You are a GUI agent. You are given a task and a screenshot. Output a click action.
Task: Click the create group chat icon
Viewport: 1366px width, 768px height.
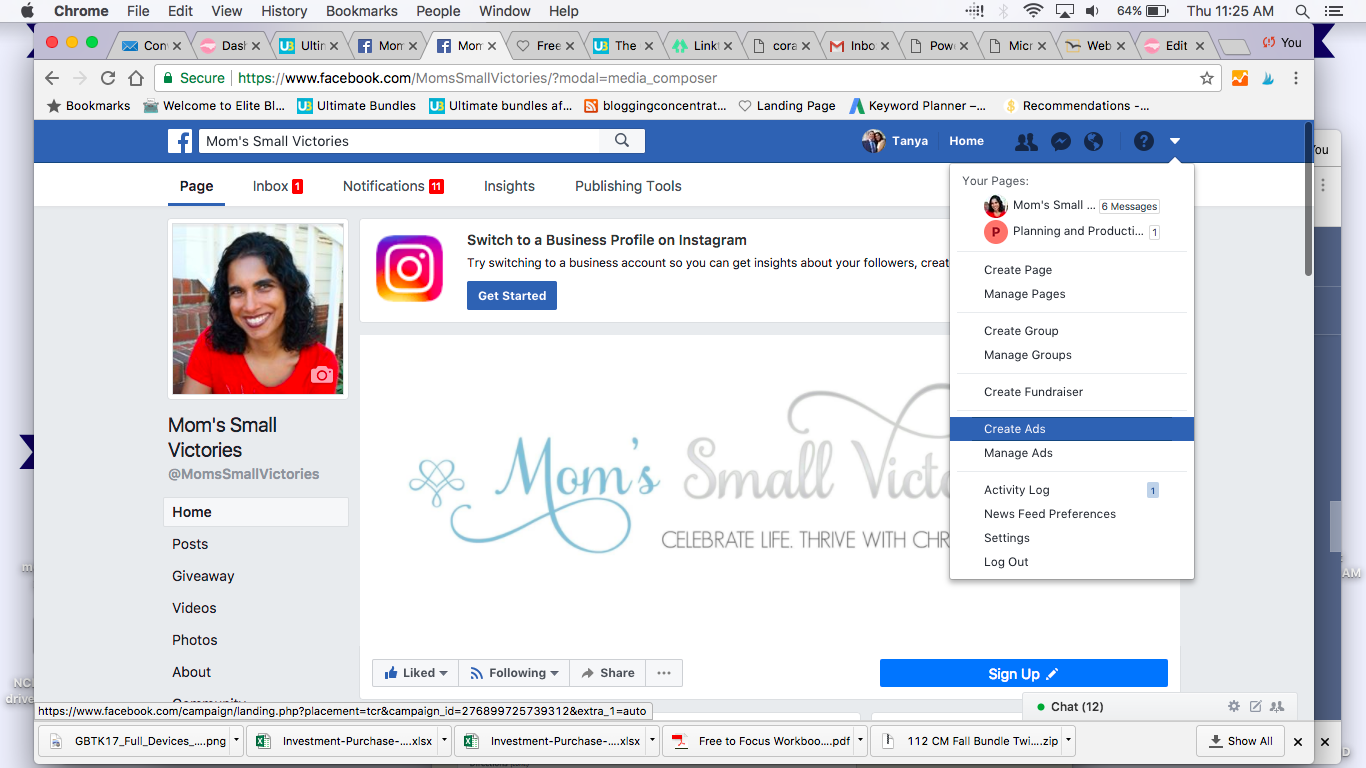[x=1277, y=706]
